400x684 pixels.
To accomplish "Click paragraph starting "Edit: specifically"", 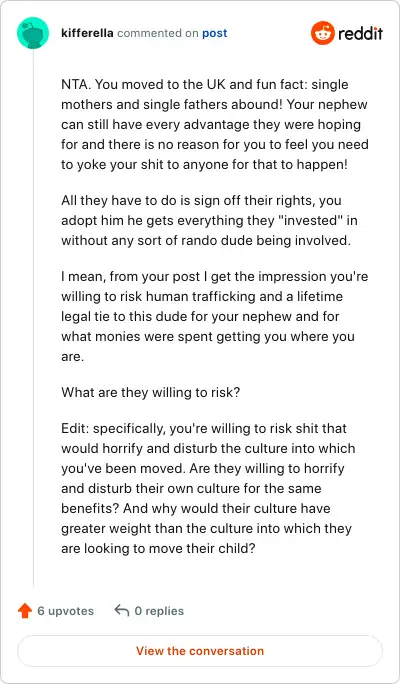I will (208, 488).
